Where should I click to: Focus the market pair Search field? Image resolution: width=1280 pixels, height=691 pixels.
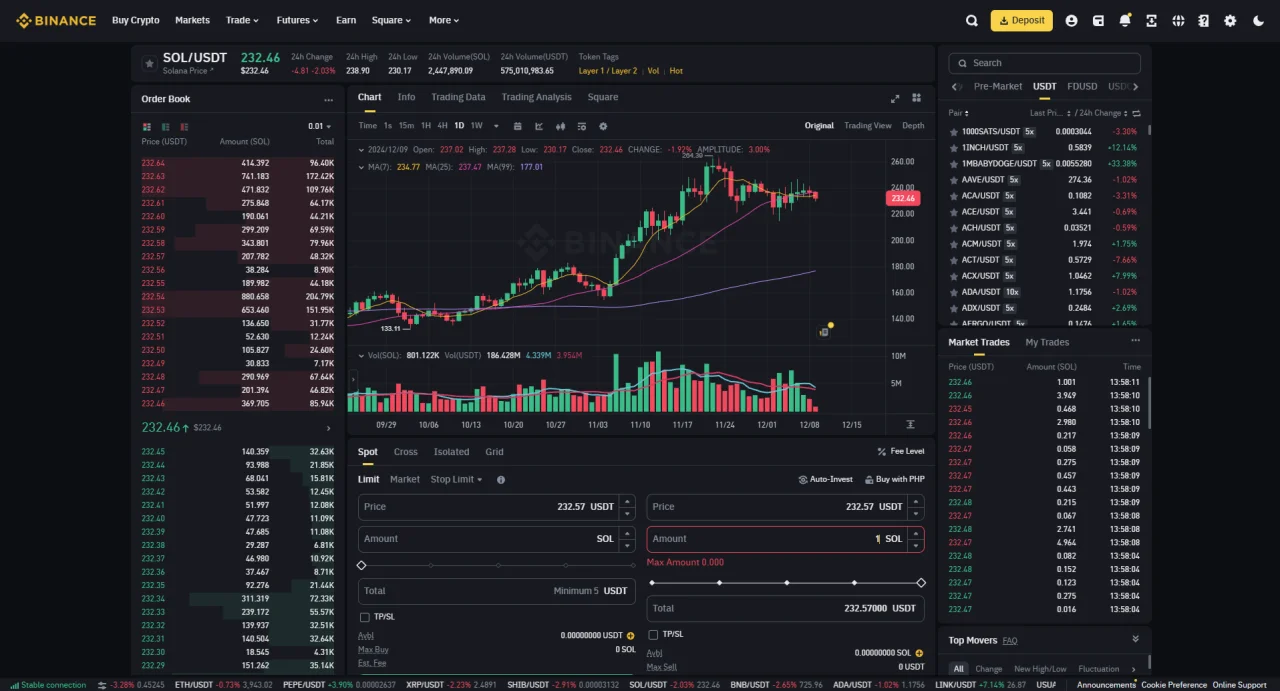point(1044,63)
